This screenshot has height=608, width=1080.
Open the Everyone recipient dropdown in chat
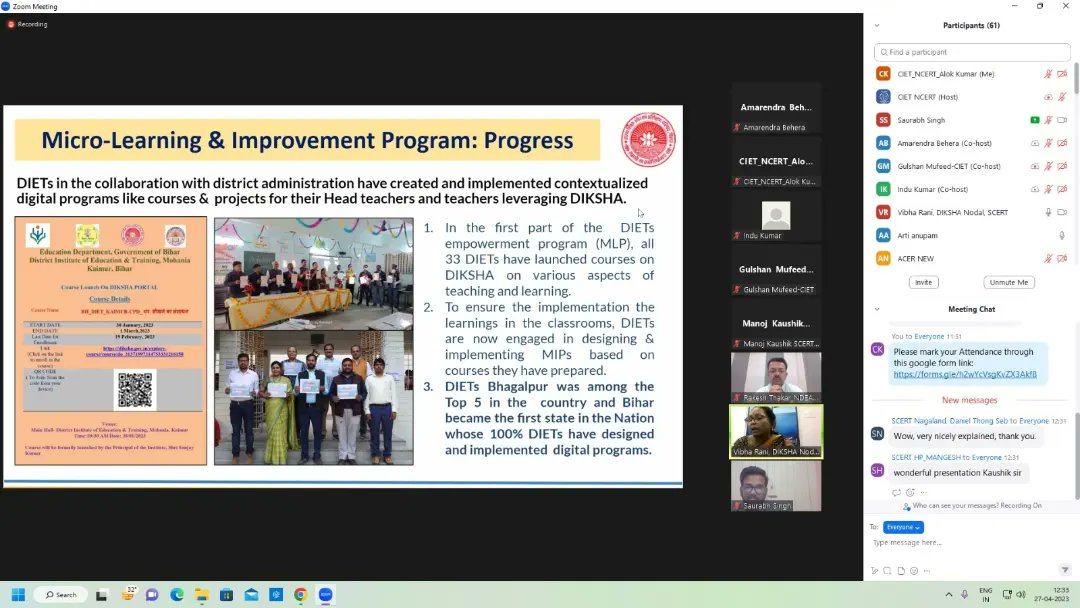point(903,527)
